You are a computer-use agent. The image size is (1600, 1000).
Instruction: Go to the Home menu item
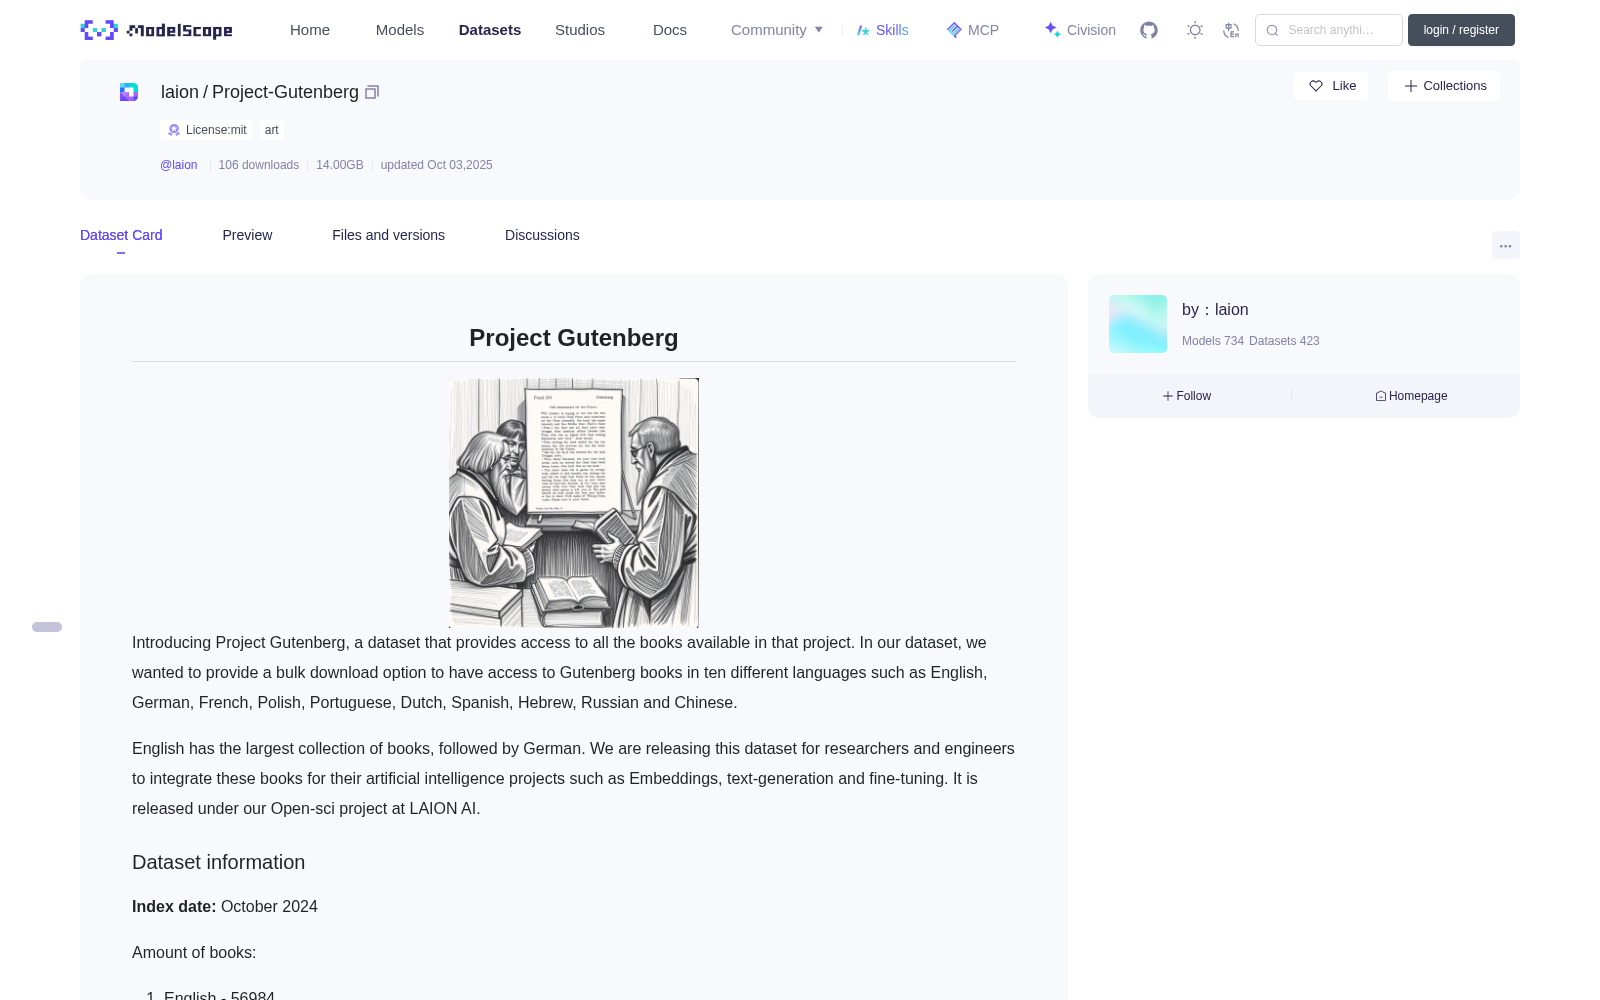point(310,30)
